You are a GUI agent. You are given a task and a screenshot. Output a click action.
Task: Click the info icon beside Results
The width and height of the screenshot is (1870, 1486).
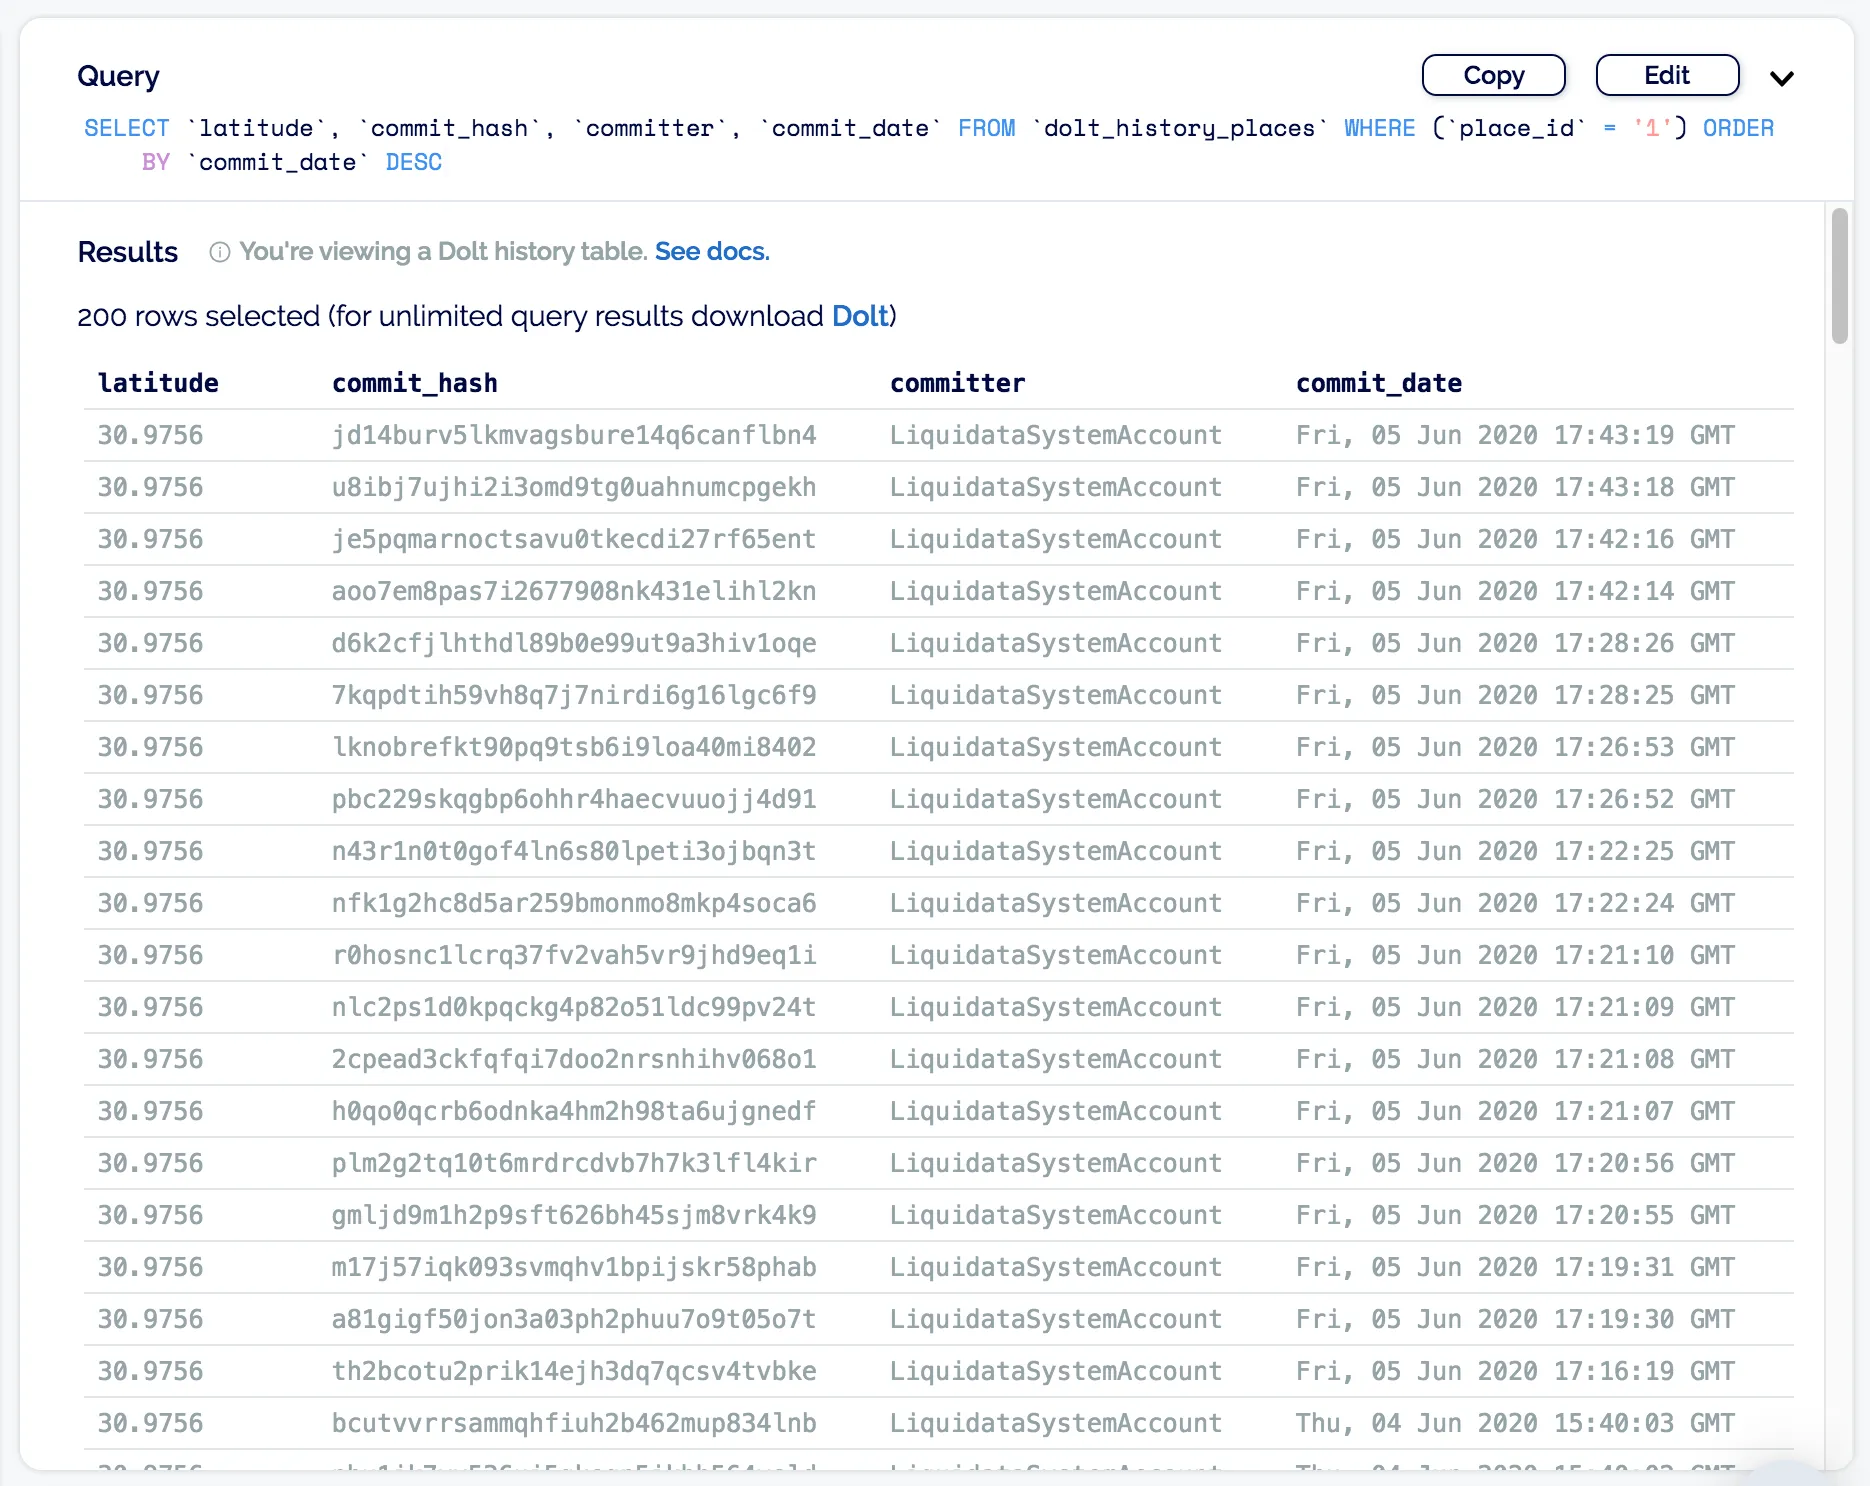220,252
